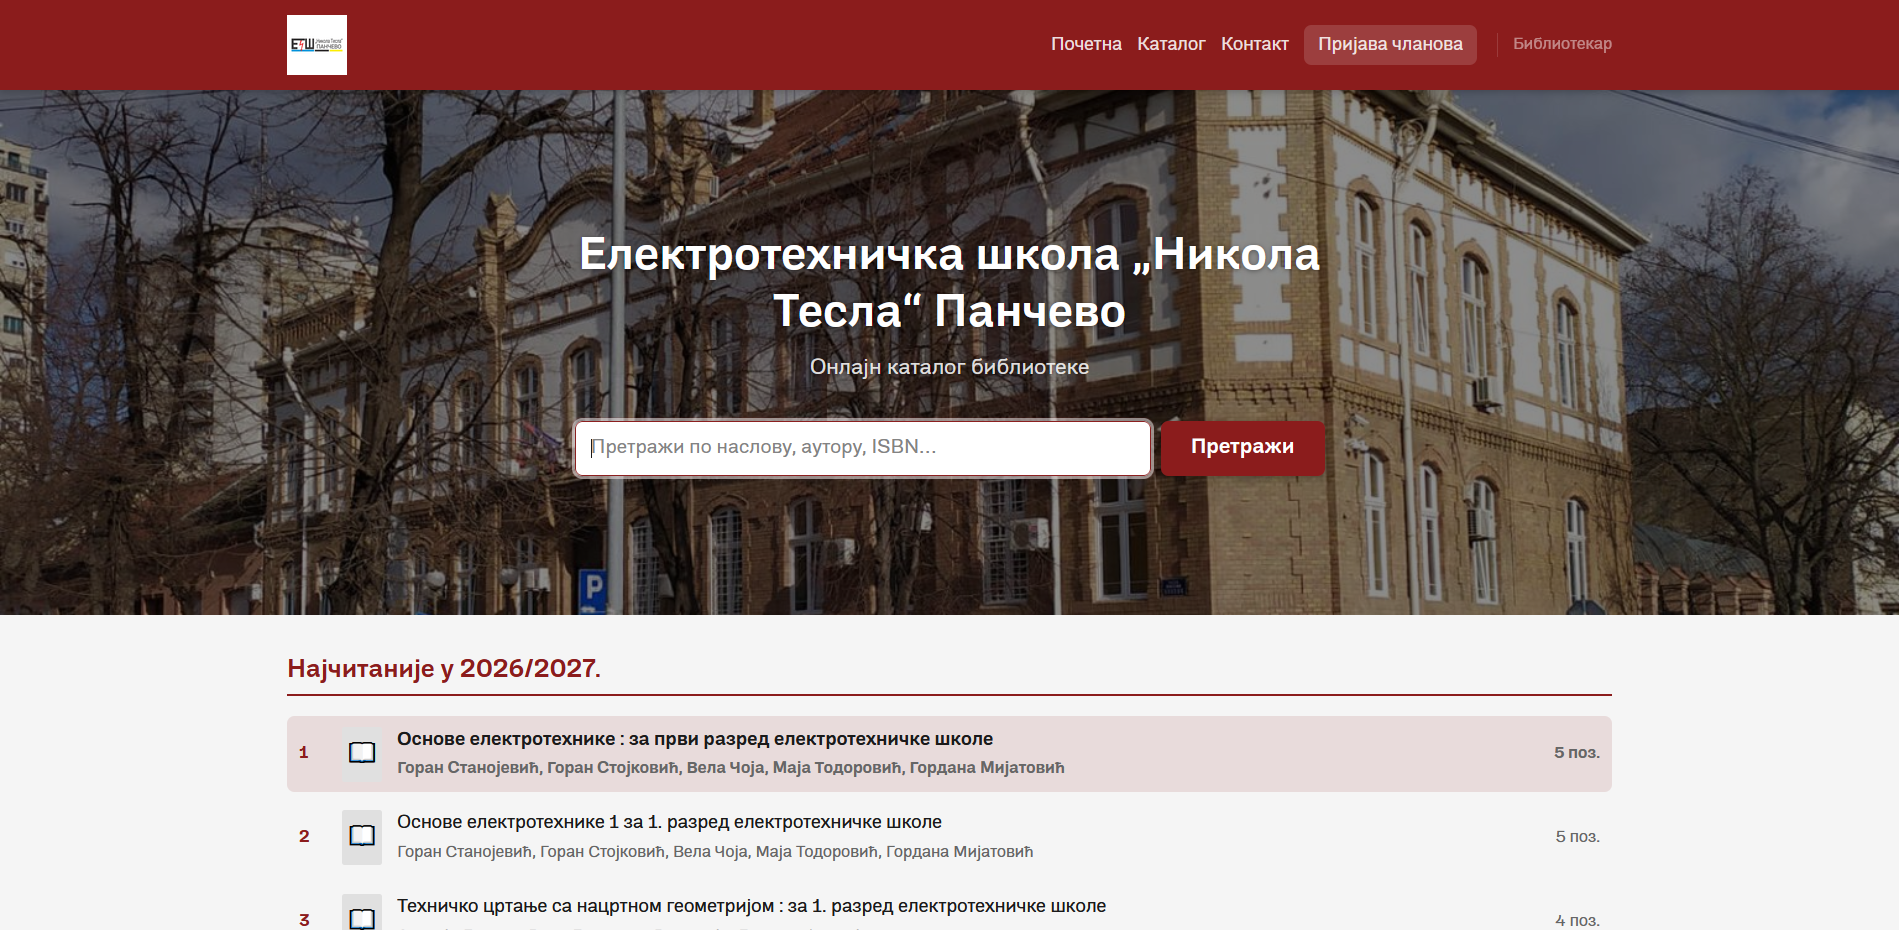1899x930 pixels.
Task: Open the Библиотекар login link
Action: point(1562,44)
